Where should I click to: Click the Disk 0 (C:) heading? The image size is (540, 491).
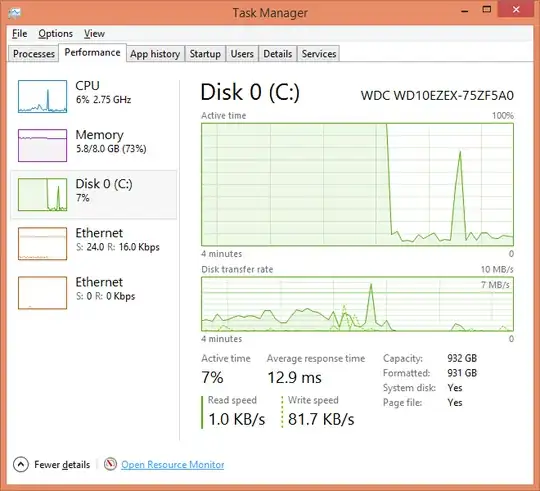(250, 92)
